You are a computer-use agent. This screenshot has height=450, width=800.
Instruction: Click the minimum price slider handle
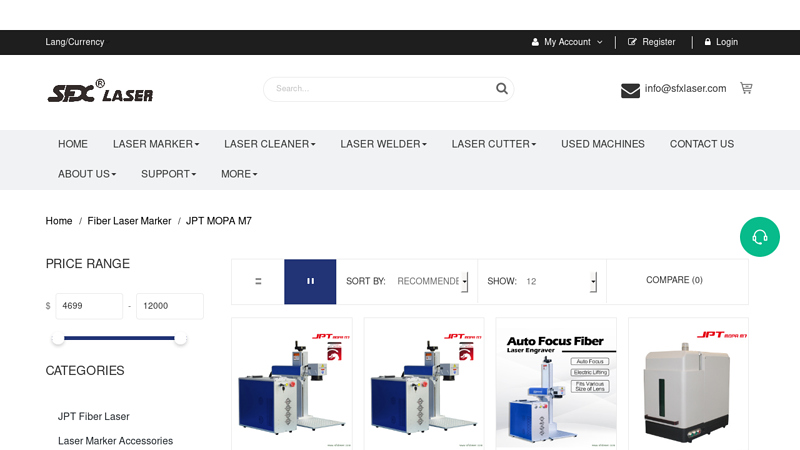coord(58,338)
